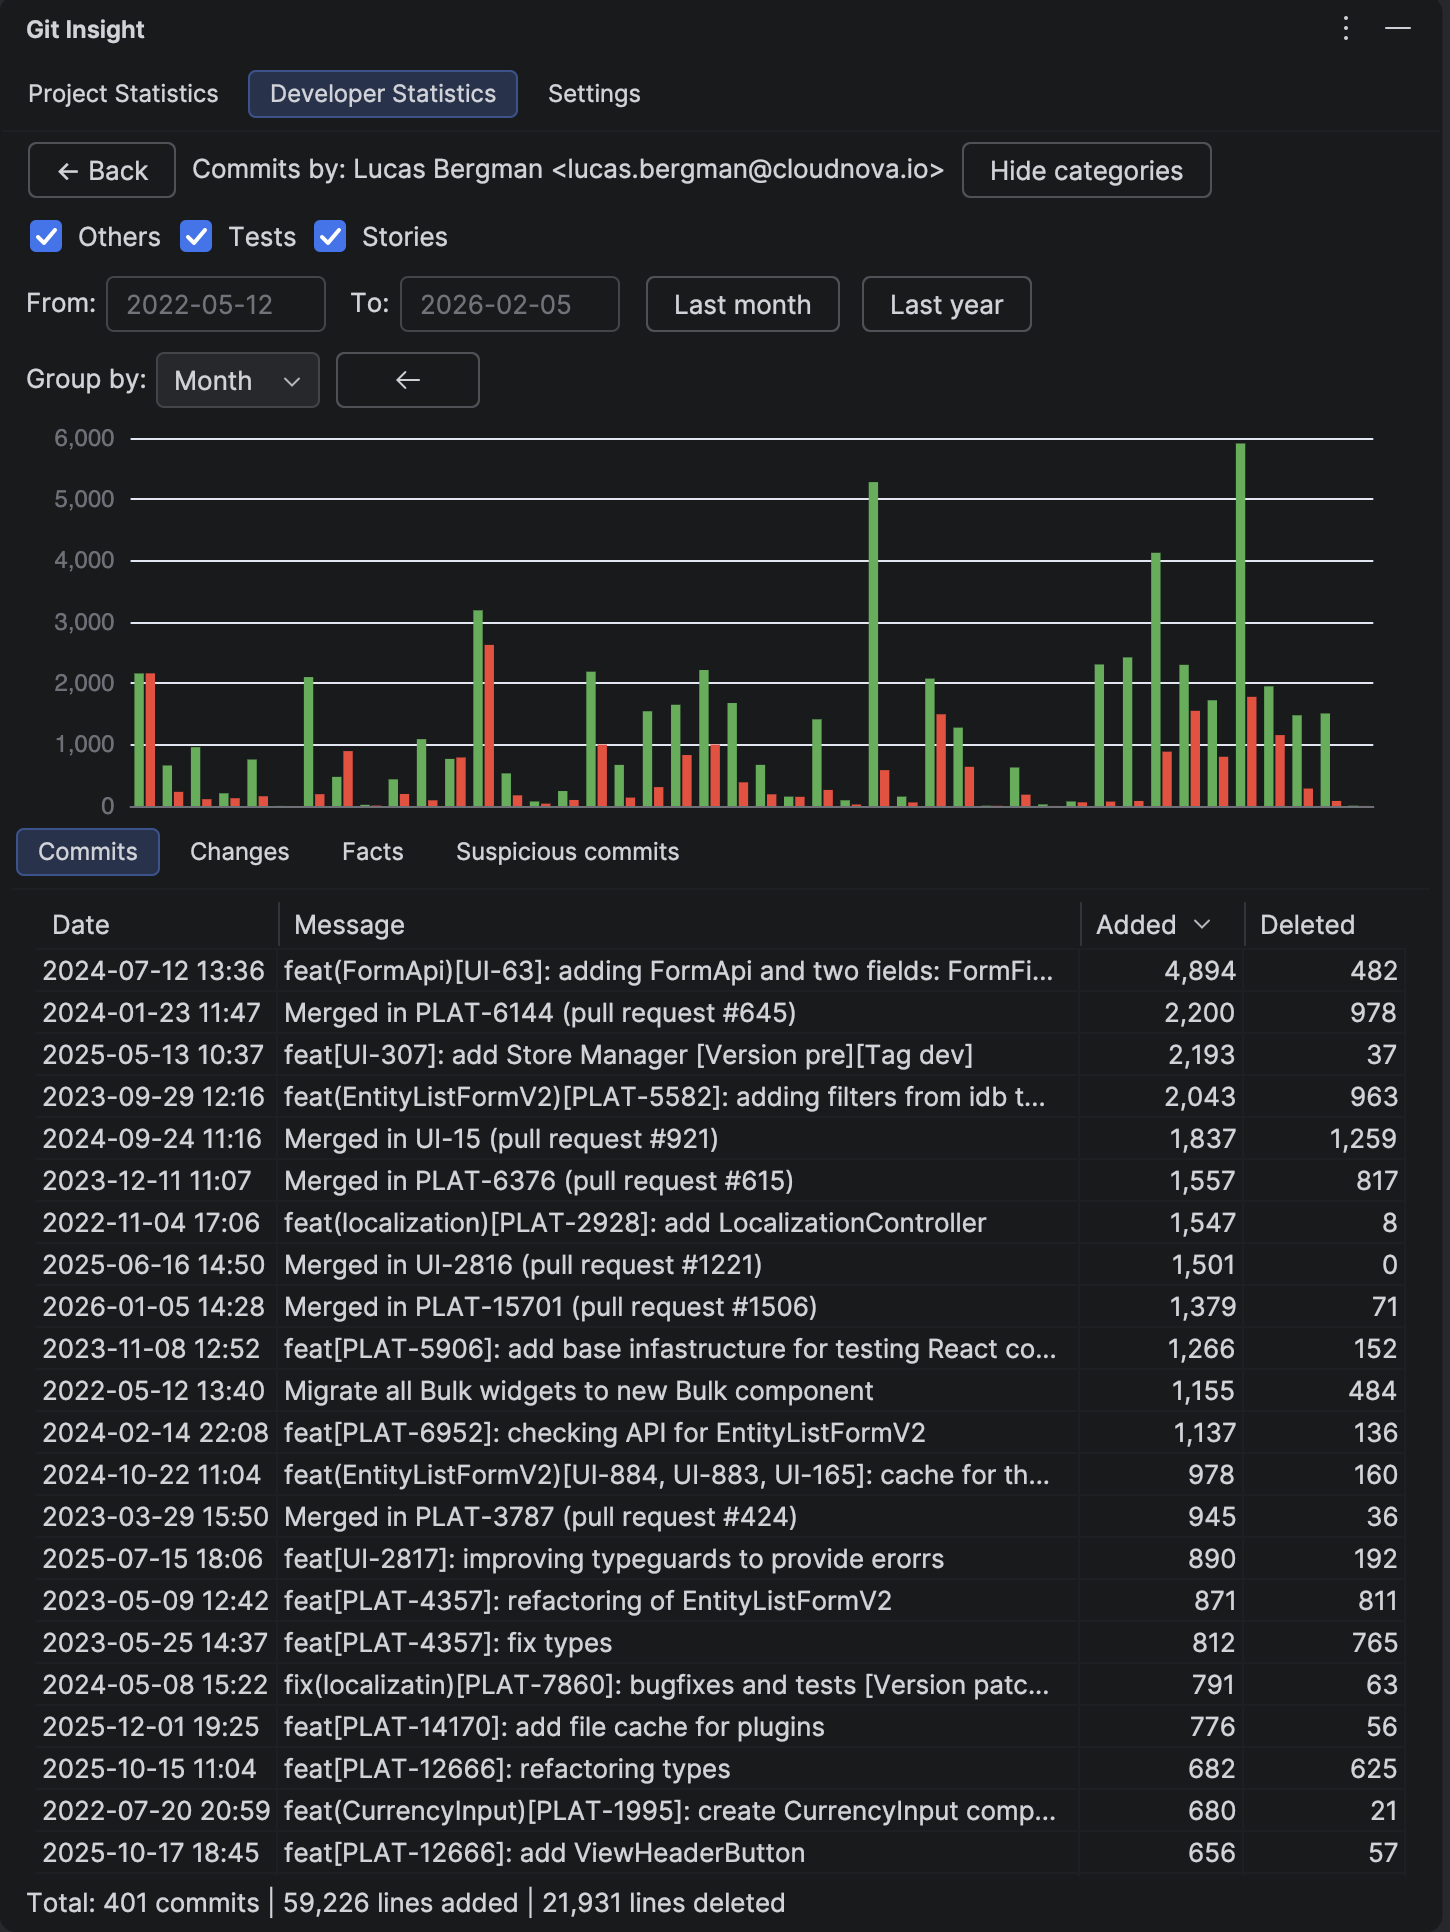Image resolution: width=1450 pixels, height=1932 pixels.
Task: Click the Hide categories button
Action: click(1086, 170)
